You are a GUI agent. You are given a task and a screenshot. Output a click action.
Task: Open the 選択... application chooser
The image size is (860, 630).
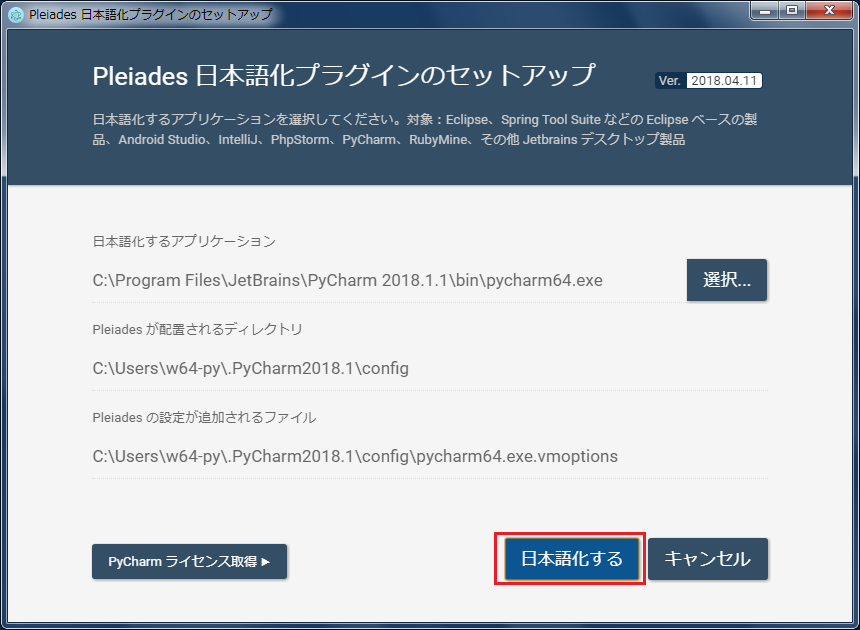click(x=727, y=280)
